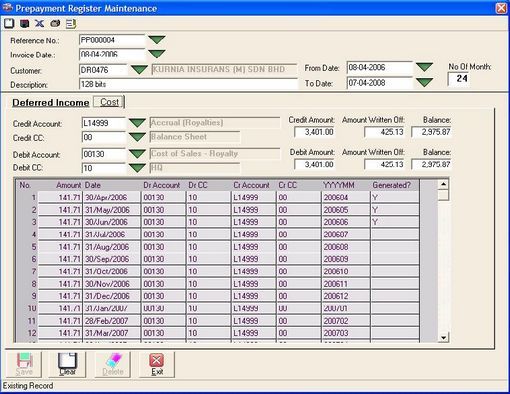This screenshot has width=510, height=394.
Task: Expand the Debit Account lookup arrow
Action: (137, 154)
